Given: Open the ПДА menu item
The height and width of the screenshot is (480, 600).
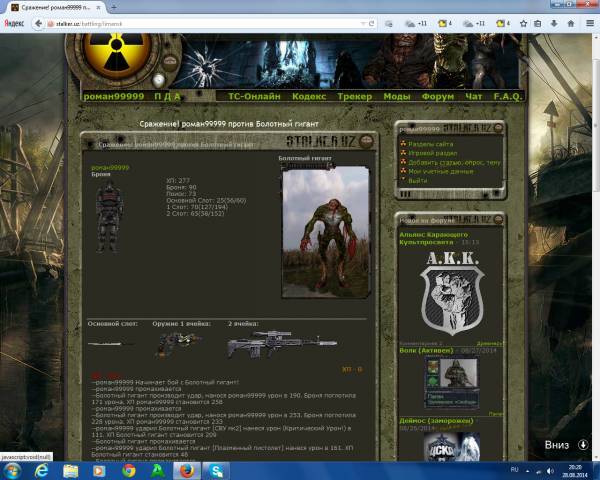Looking at the screenshot, I should [167, 96].
